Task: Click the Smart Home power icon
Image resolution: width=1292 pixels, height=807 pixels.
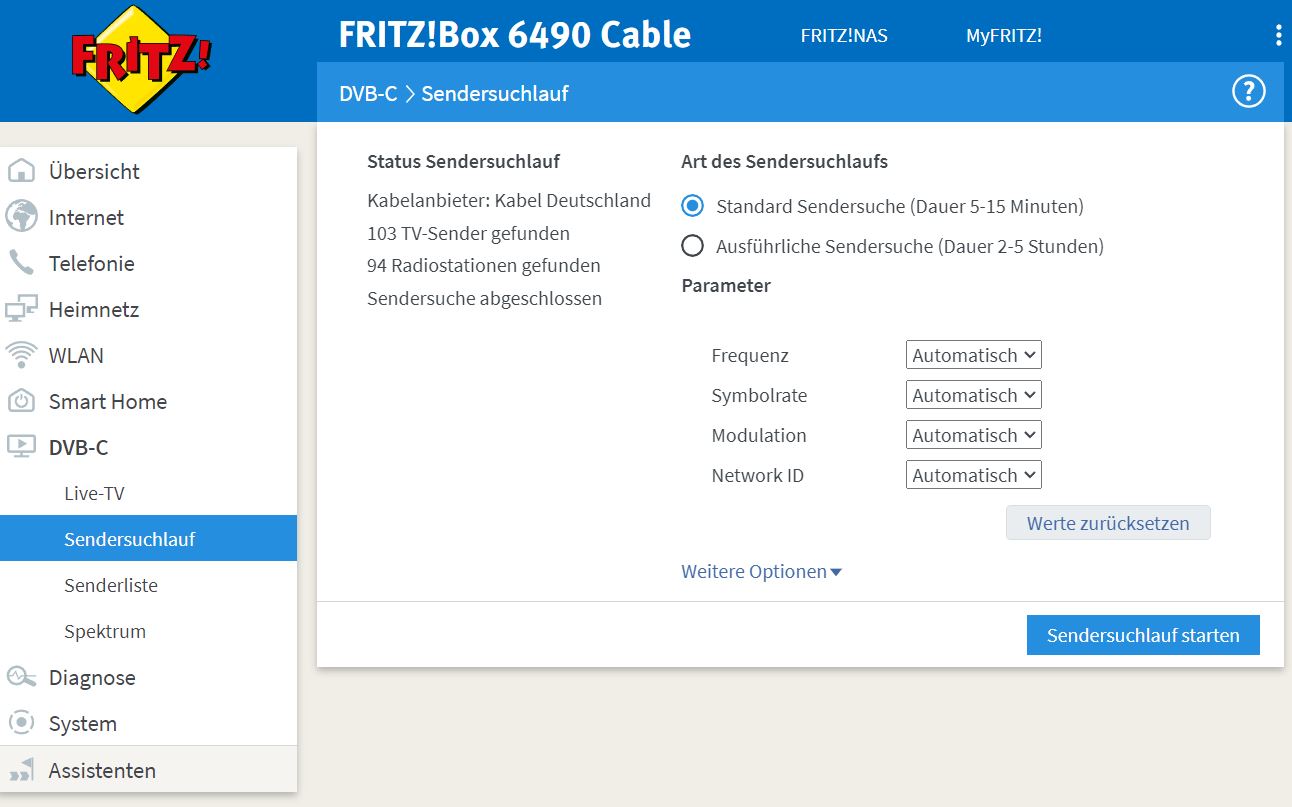Action: (x=21, y=401)
